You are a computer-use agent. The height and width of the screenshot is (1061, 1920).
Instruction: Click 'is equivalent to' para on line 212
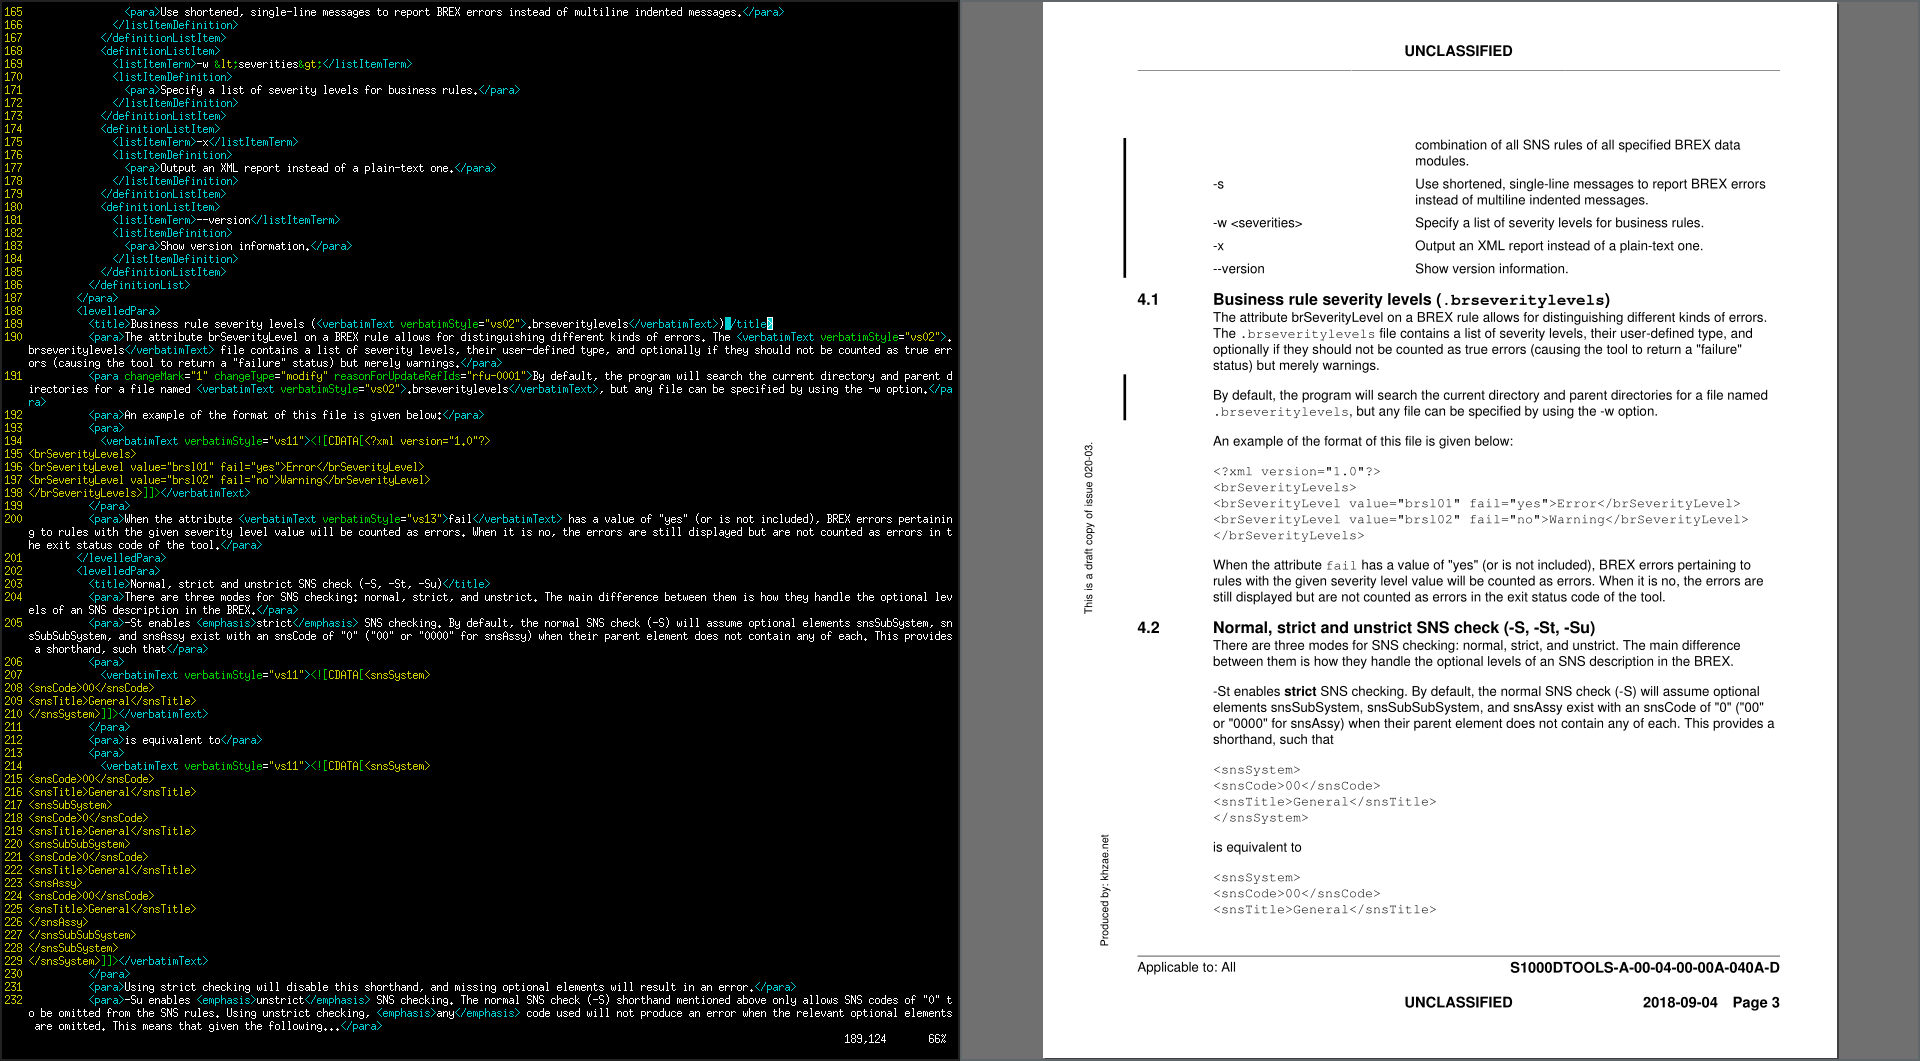(x=175, y=740)
